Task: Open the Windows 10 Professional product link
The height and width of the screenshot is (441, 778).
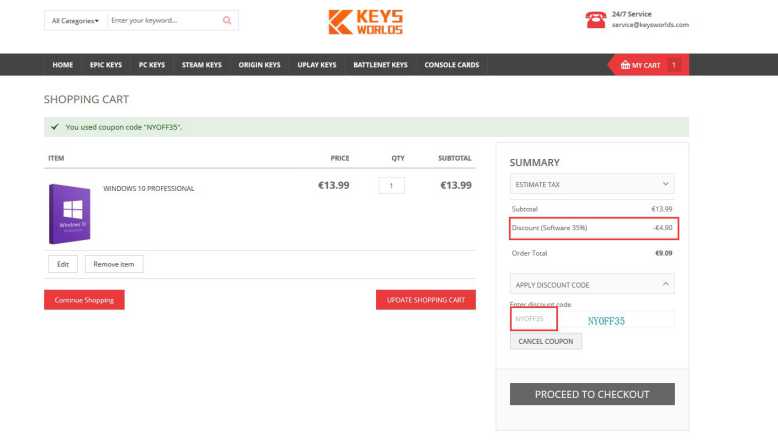Action: 148,189
